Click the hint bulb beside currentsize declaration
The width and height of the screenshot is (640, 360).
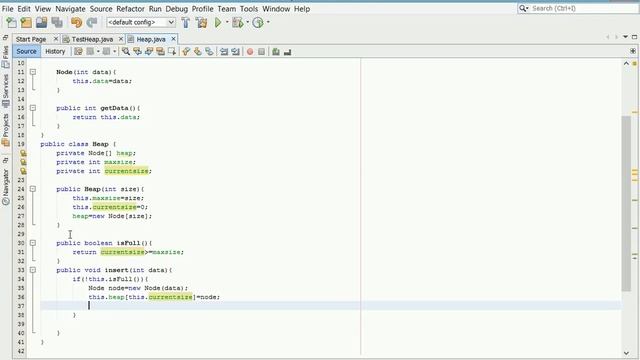coord(23,171)
